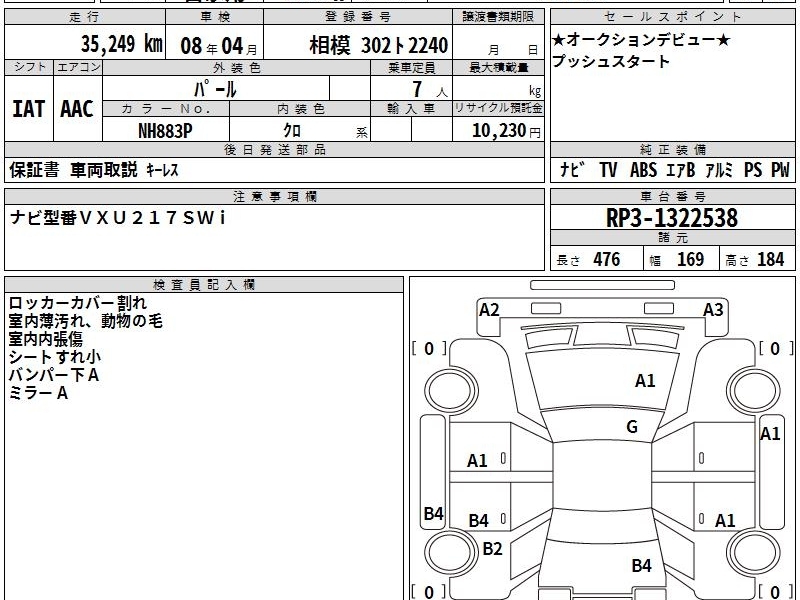Viewport: 800px width, 600px height.
Task: Click the note シートすれ小
Action: [55, 357]
